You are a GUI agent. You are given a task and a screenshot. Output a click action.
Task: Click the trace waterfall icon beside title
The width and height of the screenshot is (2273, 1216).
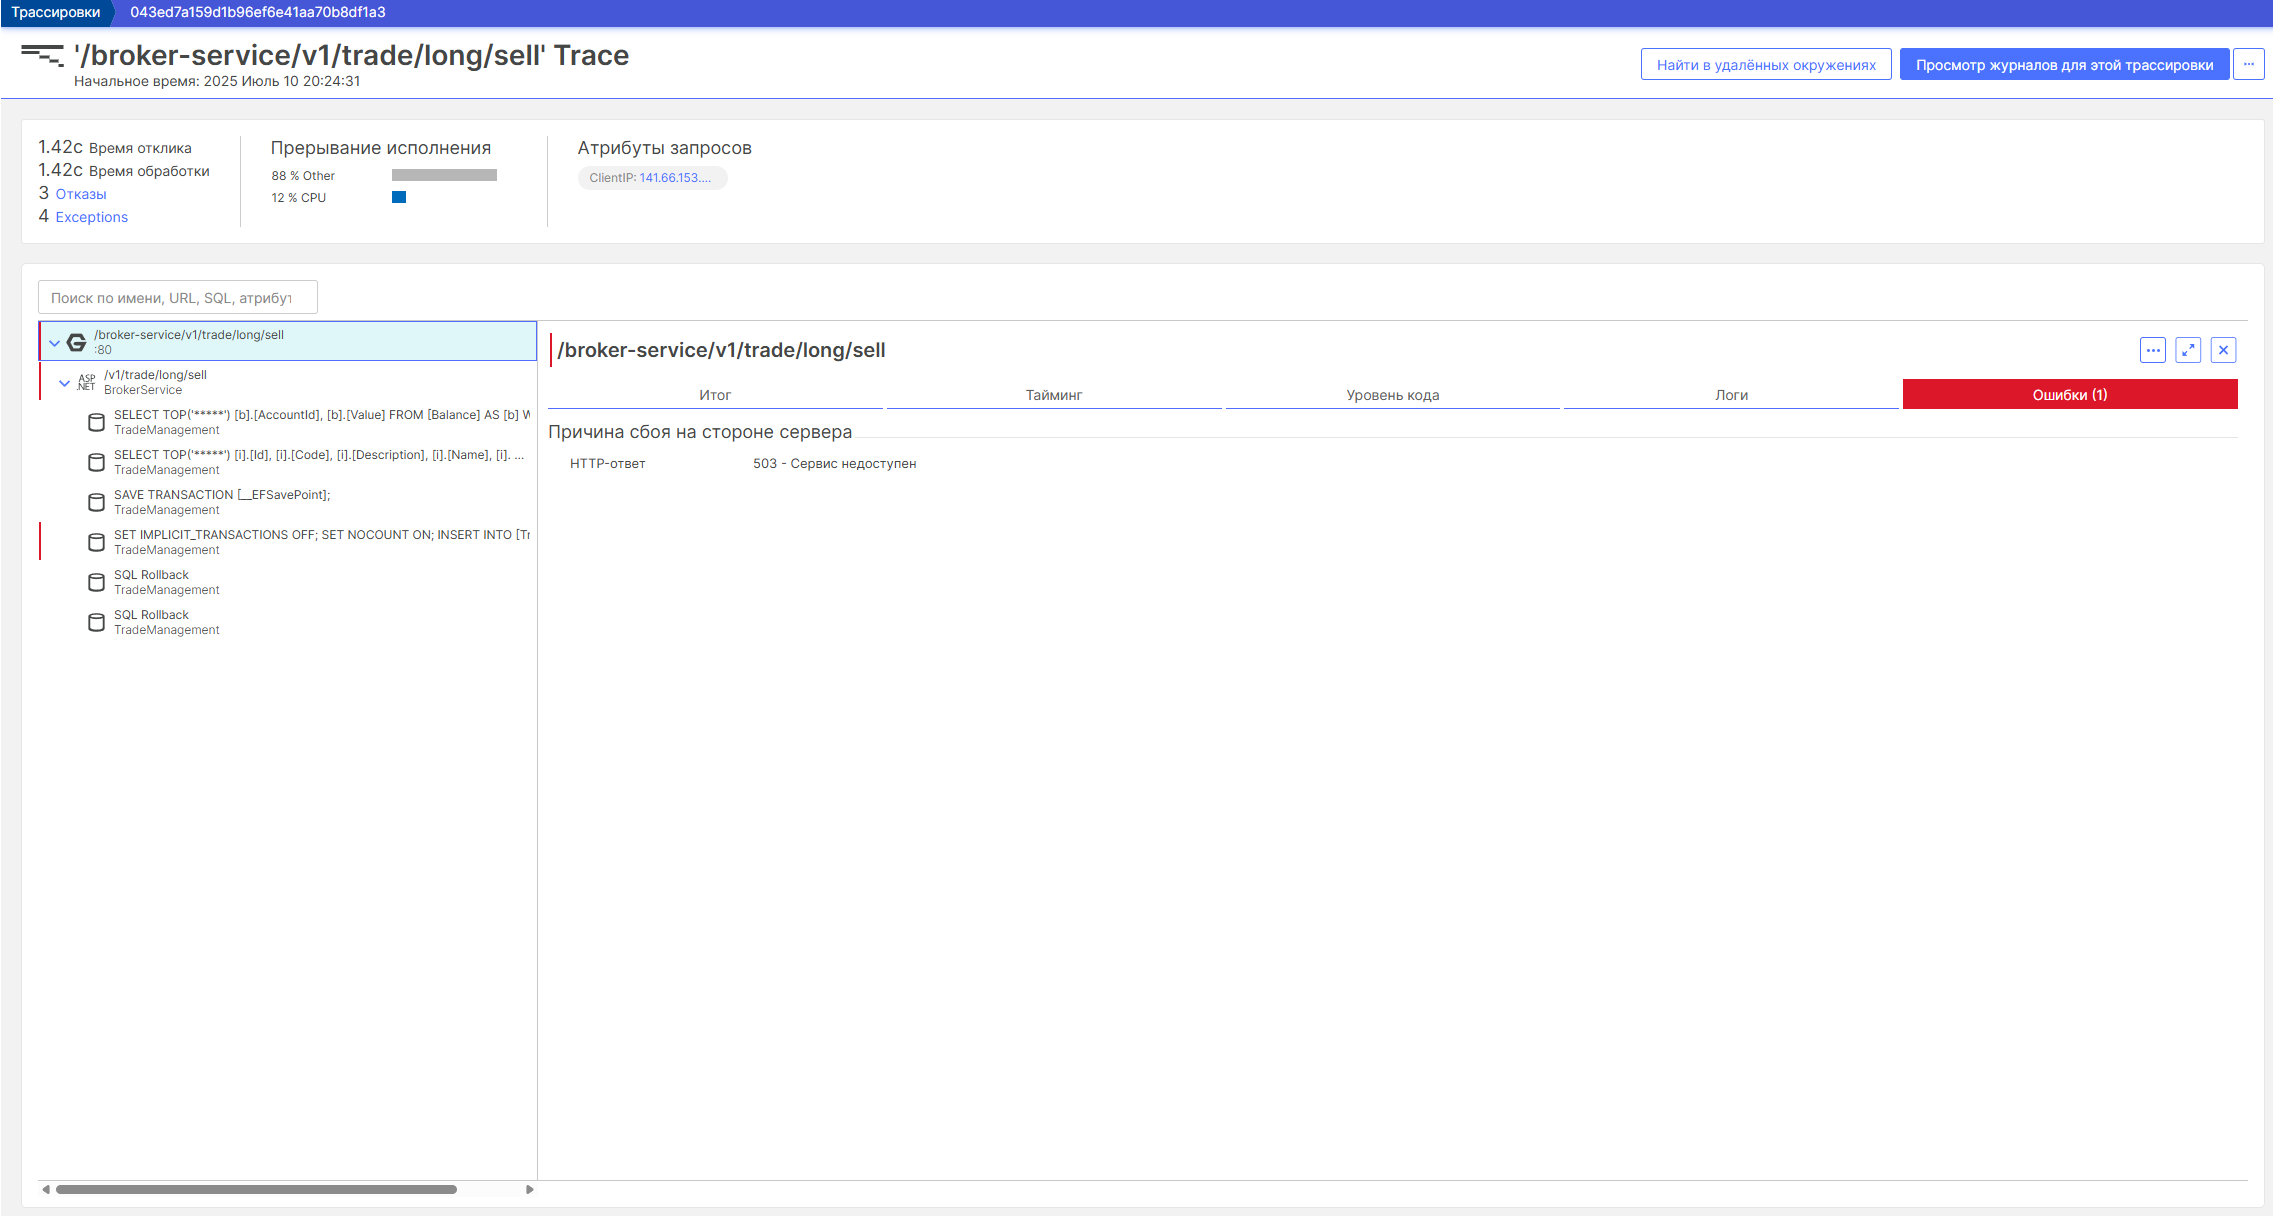[42, 55]
